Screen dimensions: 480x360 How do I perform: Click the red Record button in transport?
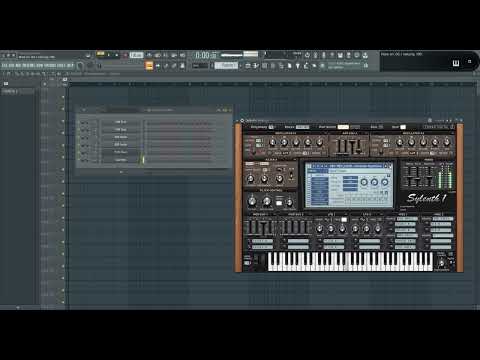click(x=125, y=54)
